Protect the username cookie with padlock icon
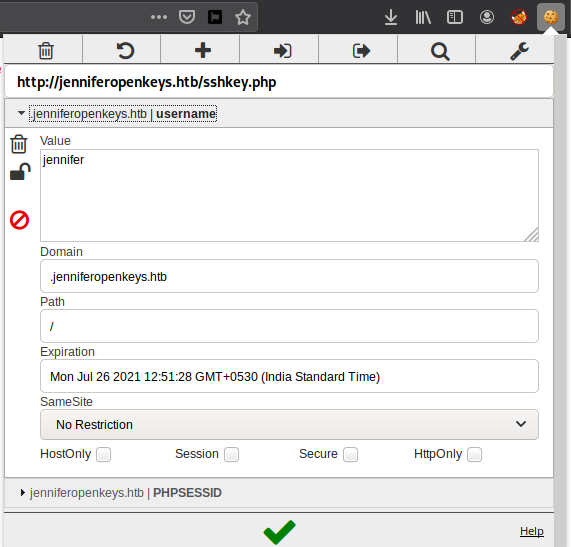This screenshot has width=571, height=547. [20, 172]
